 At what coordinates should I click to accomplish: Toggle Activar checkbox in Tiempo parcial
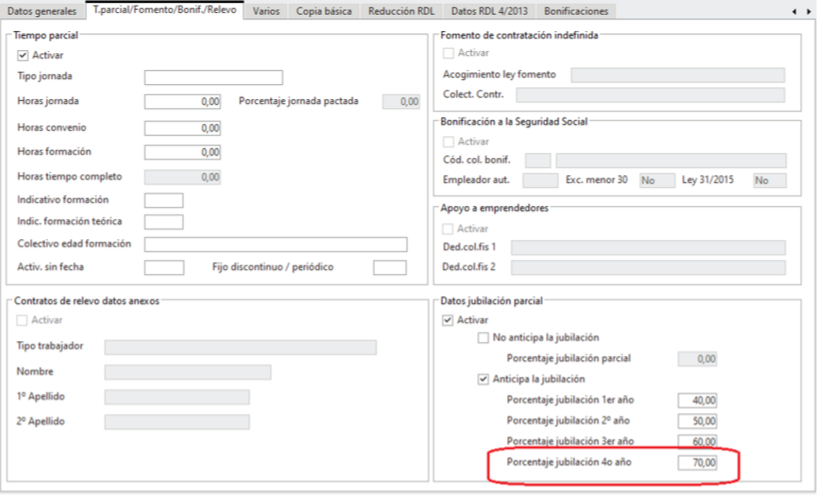point(24,55)
